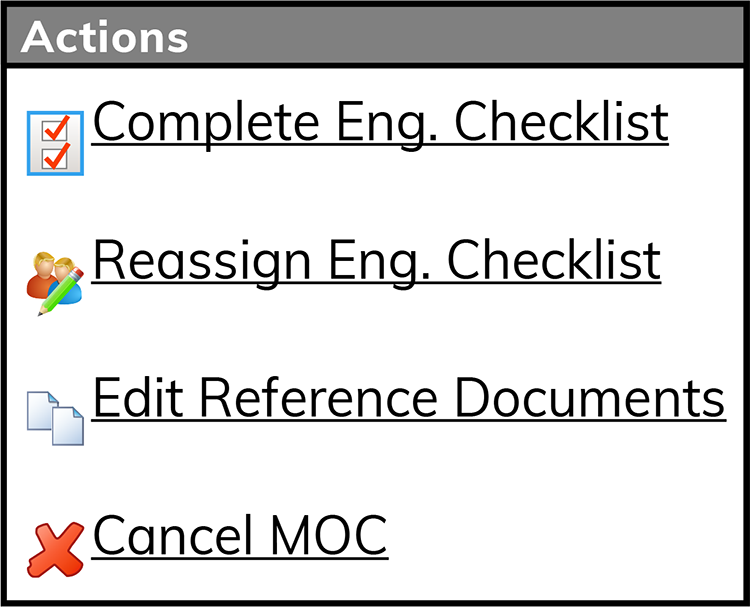The height and width of the screenshot is (607, 750).
Task: Open the Edit Reference Documents link
Action: 408,399
